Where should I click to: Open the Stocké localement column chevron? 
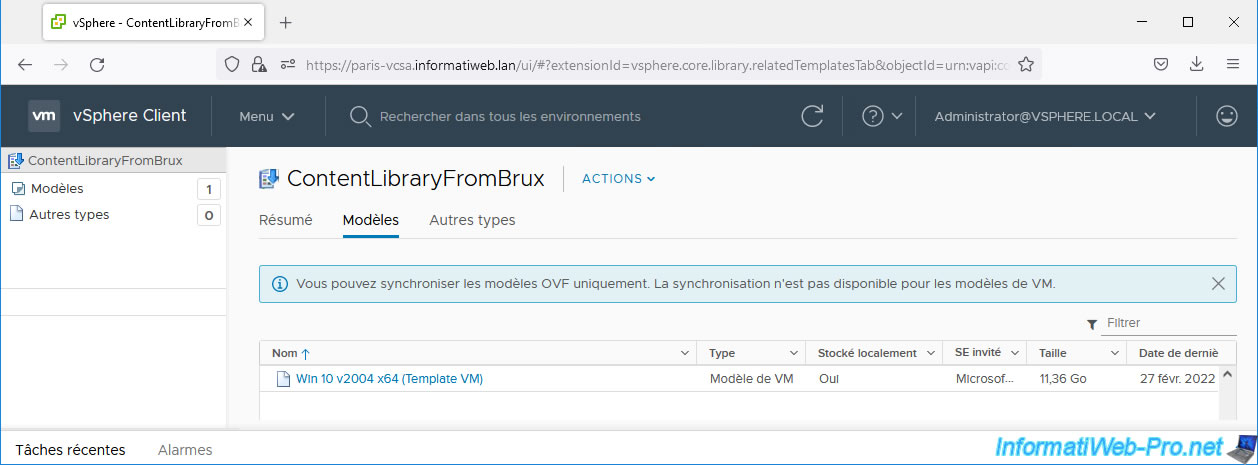point(931,353)
